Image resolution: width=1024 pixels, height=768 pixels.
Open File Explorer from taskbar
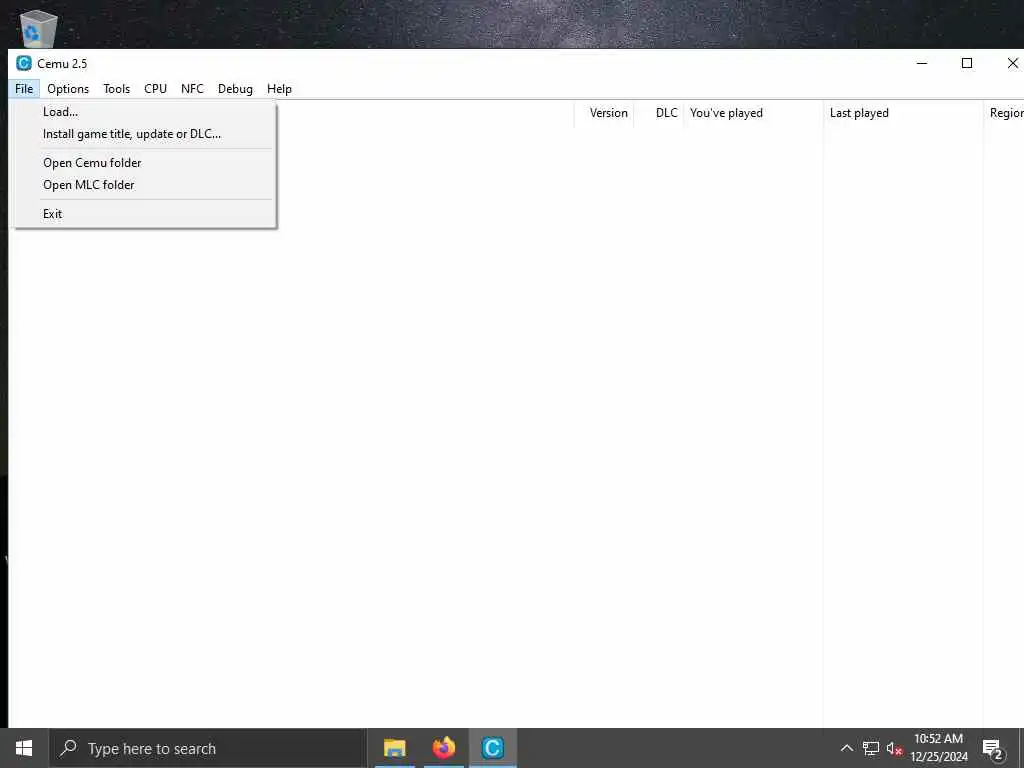394,748
